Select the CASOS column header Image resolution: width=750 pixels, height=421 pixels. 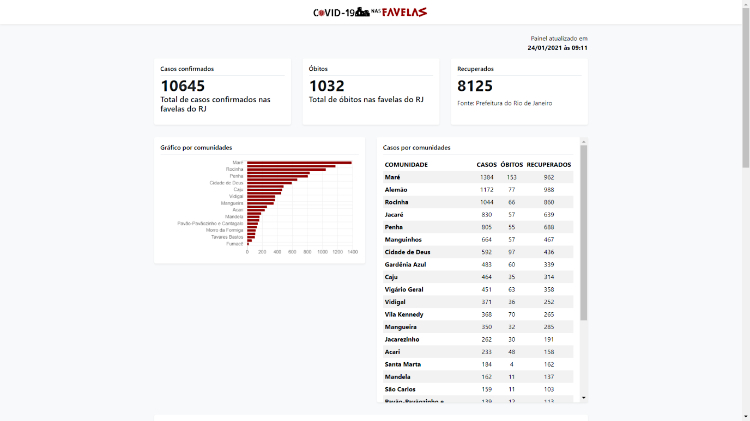point(486,164)
